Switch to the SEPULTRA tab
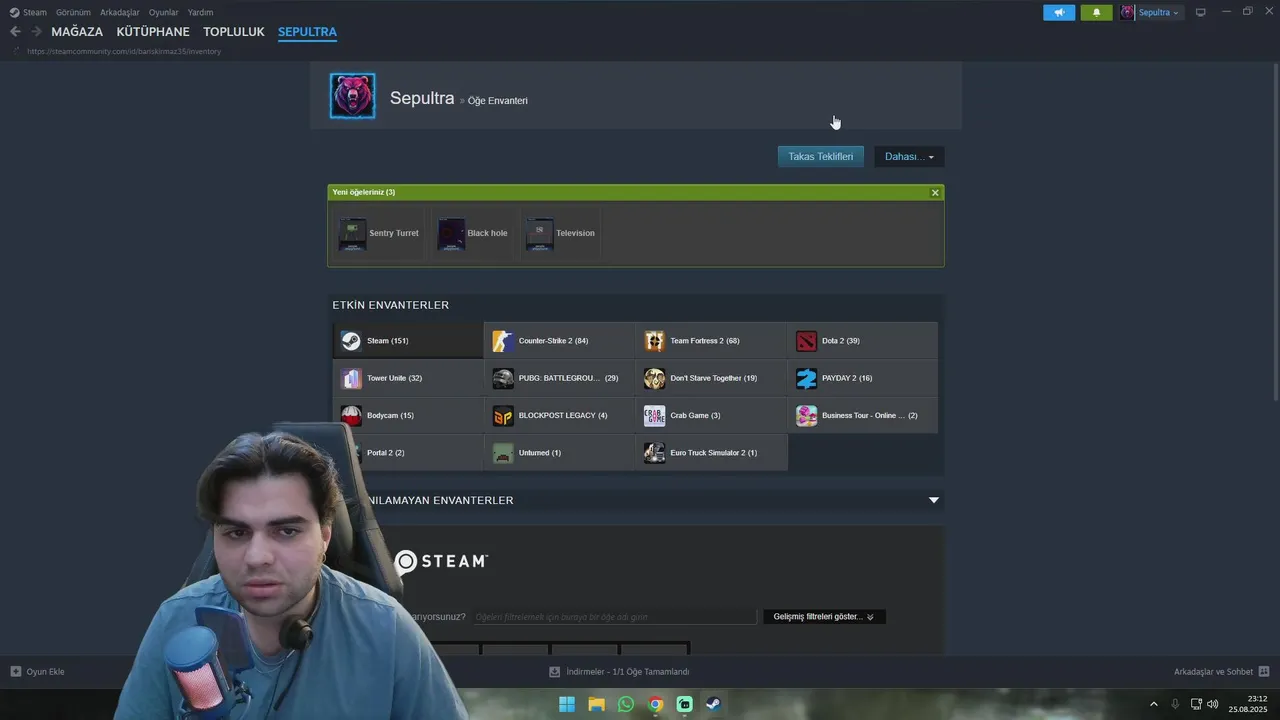This screenshot has height=720, width=1280. pos(307,32)
